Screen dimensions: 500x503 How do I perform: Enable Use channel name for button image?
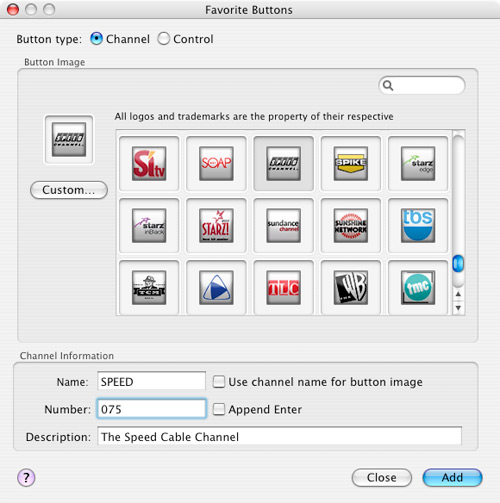219,382
